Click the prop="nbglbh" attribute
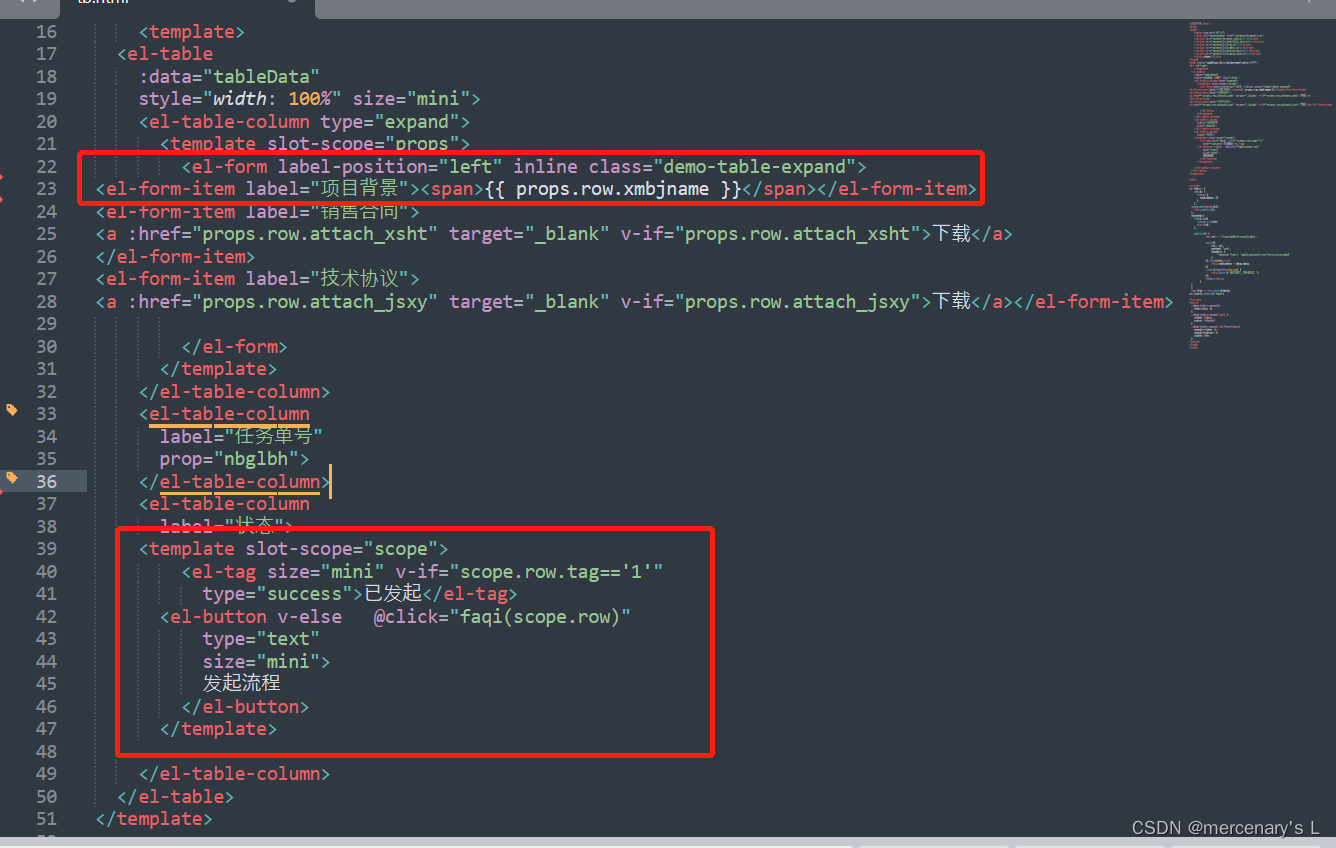The image size is (1336, 848). click(x=229, y=459)
